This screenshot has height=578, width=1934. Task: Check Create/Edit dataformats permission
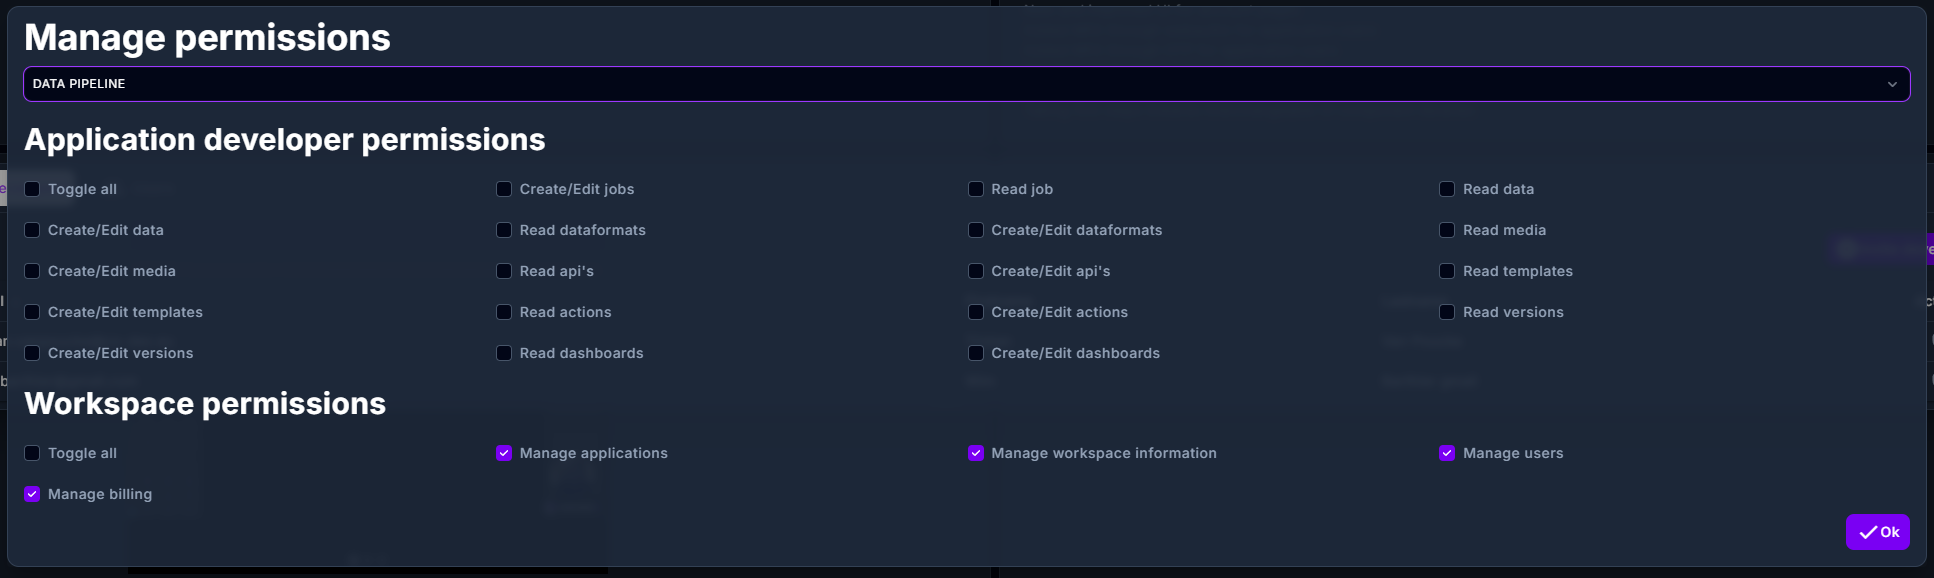tap(976, 230)
